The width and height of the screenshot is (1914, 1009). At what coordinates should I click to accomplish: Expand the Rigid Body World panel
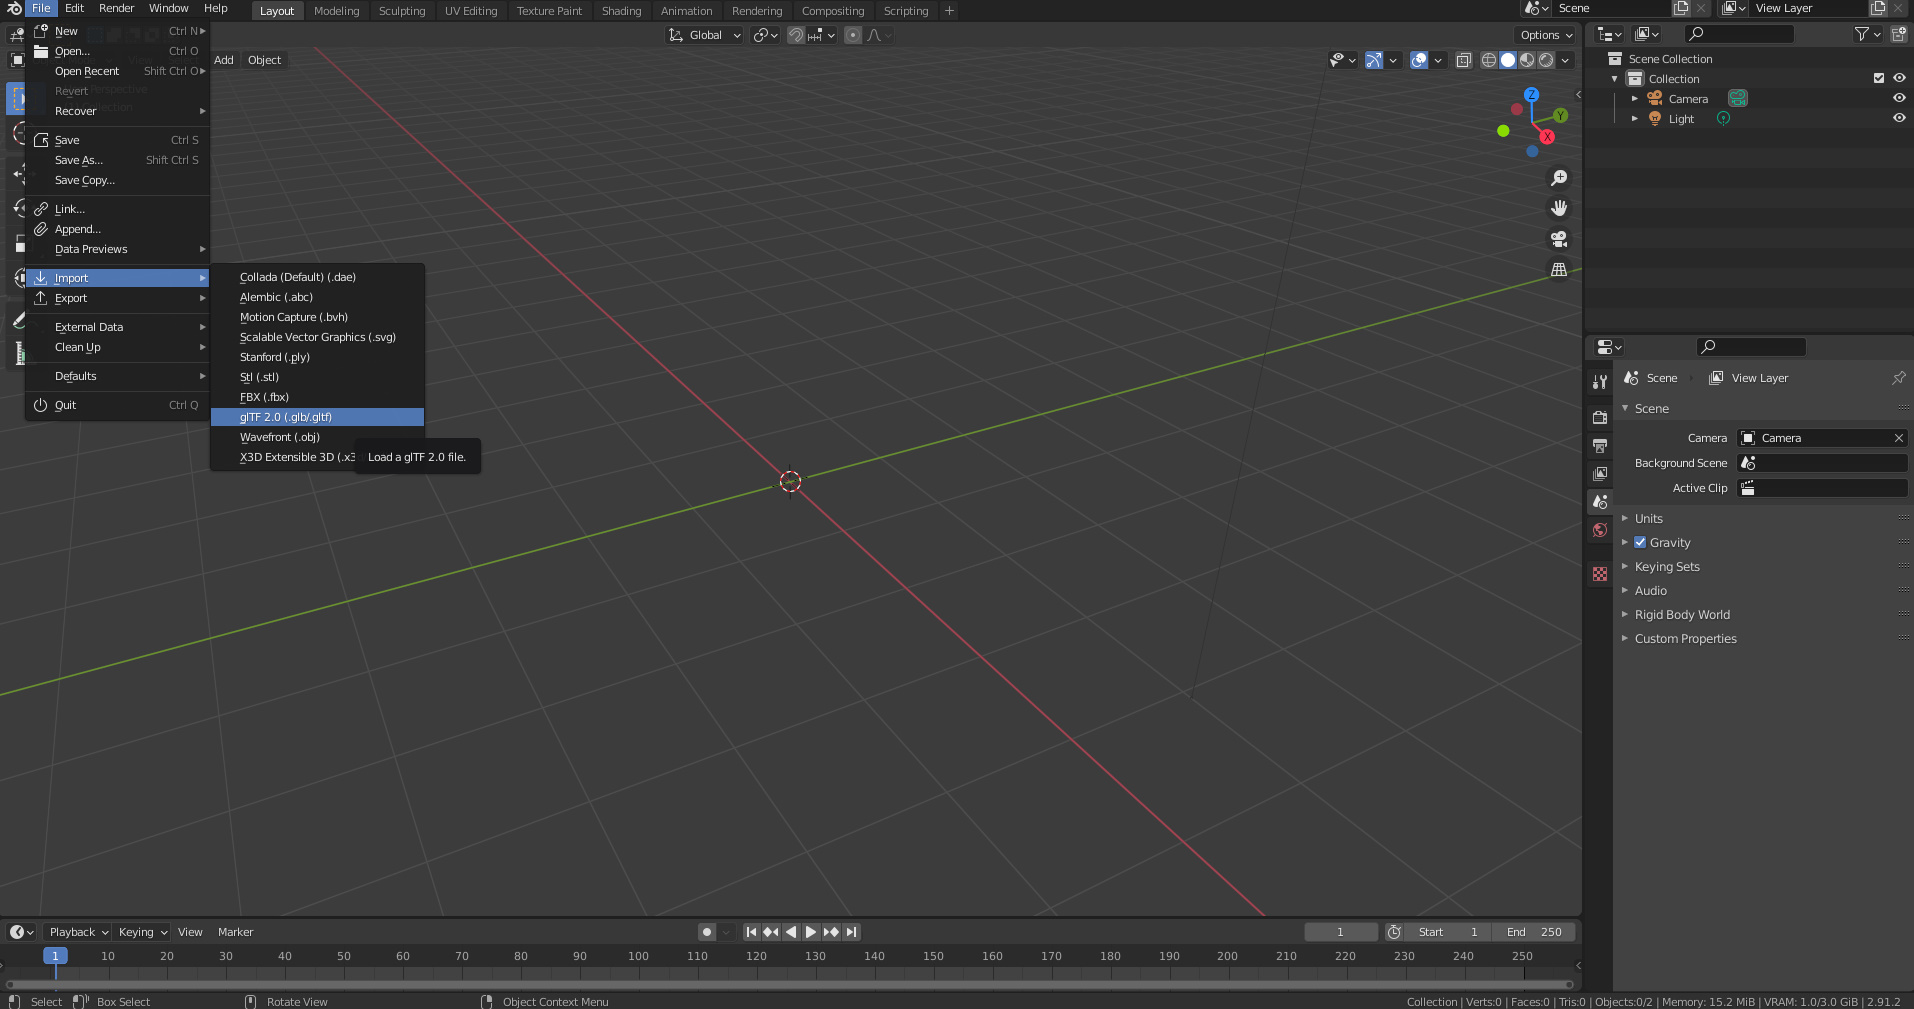coord(1681,615)
